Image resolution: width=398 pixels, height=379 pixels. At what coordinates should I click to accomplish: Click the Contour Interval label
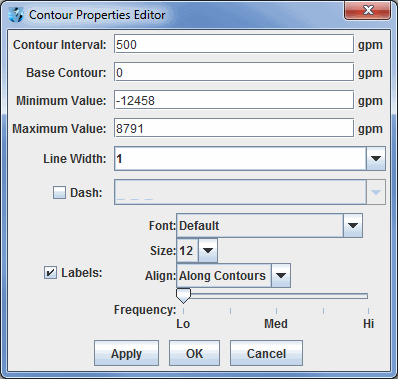(59, 45)
